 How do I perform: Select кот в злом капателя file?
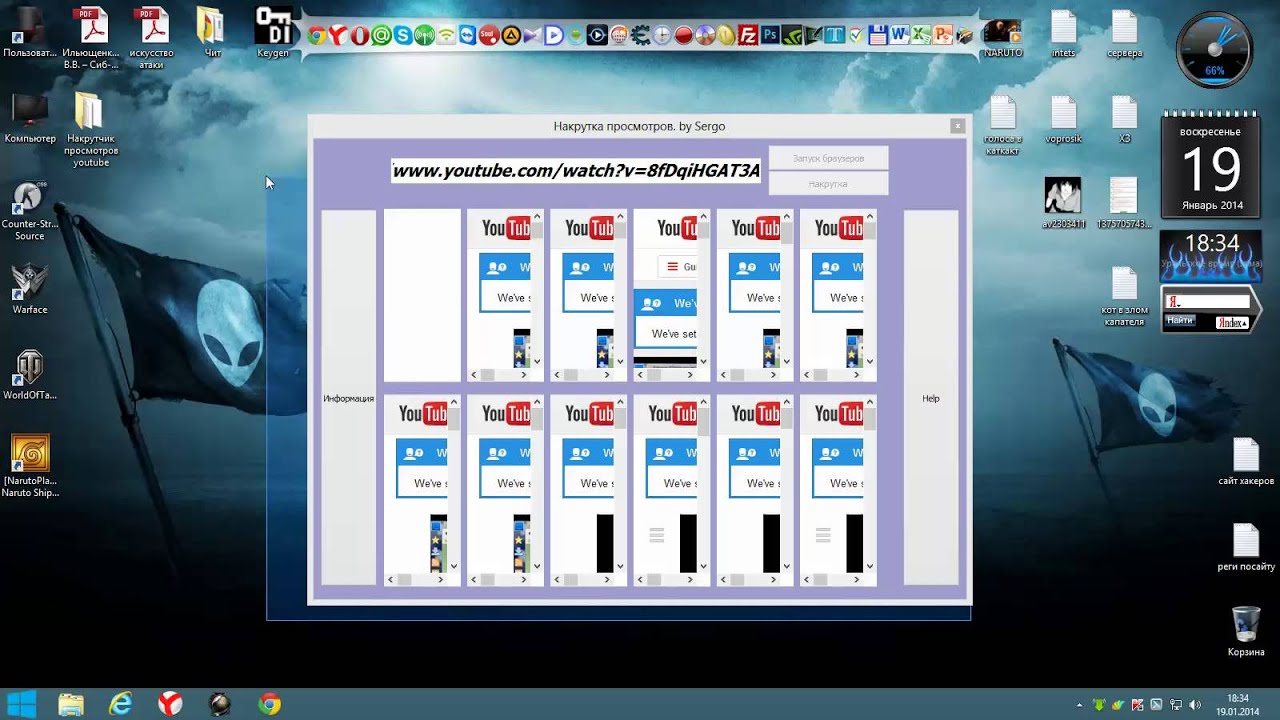(x=1125, y=297)
